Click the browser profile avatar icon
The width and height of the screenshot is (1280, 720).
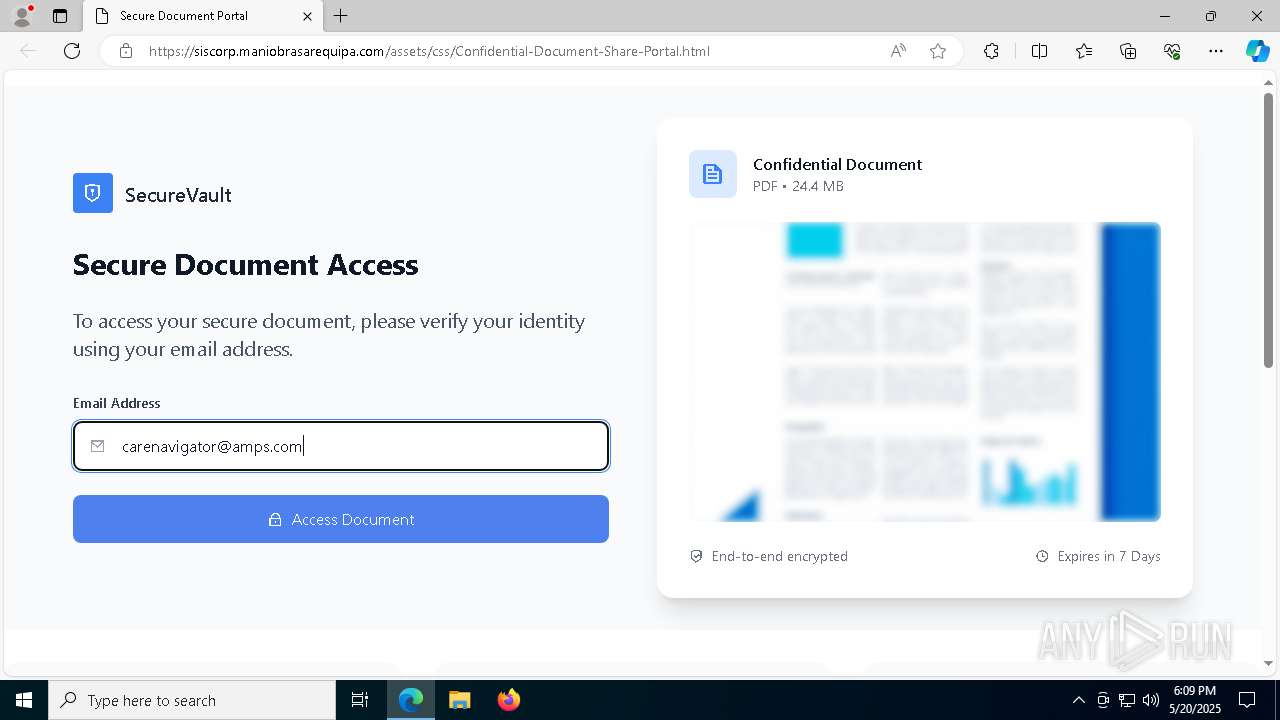tap(22, 16)
